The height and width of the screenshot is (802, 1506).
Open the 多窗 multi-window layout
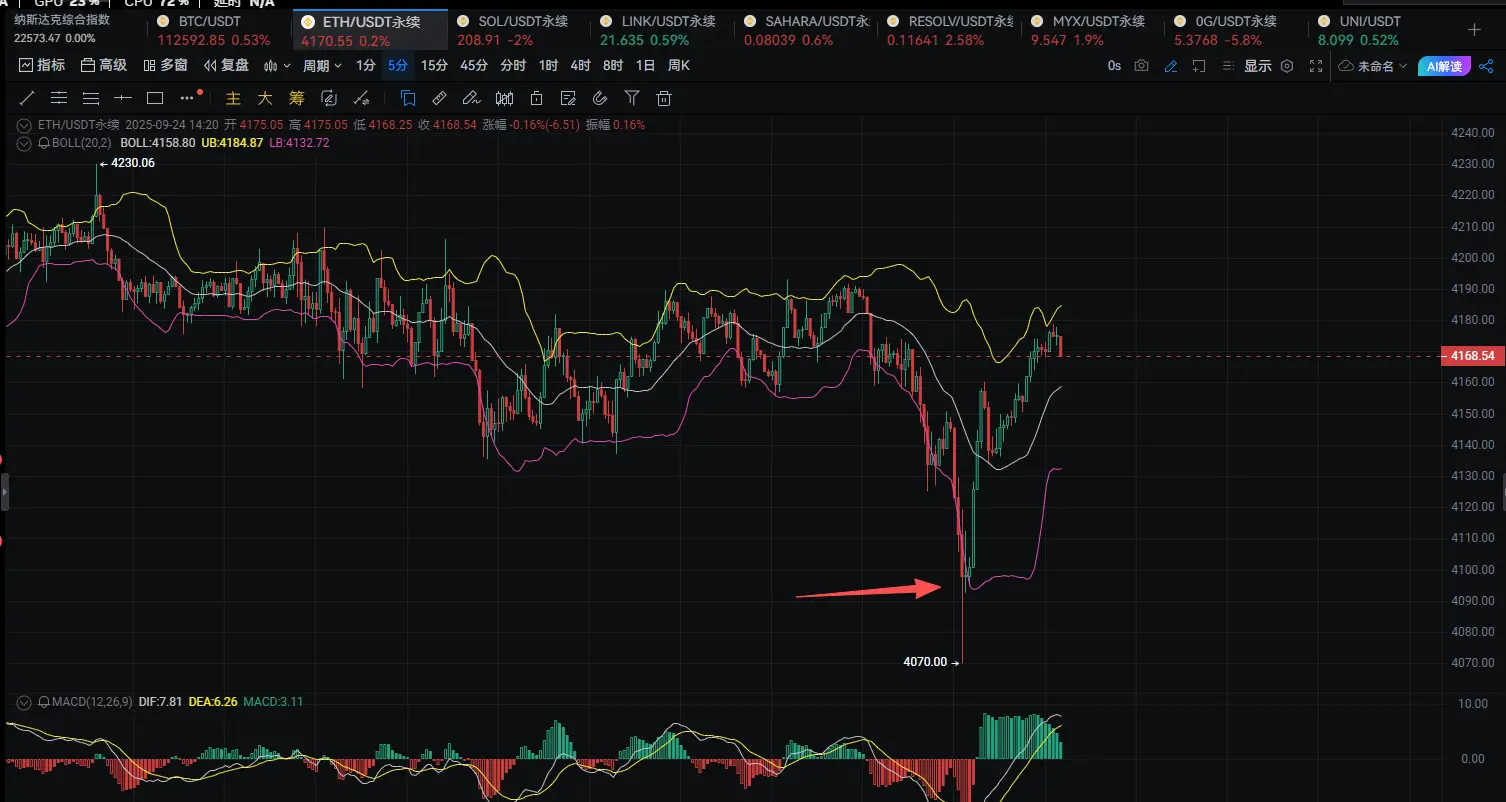pos(165,66)
